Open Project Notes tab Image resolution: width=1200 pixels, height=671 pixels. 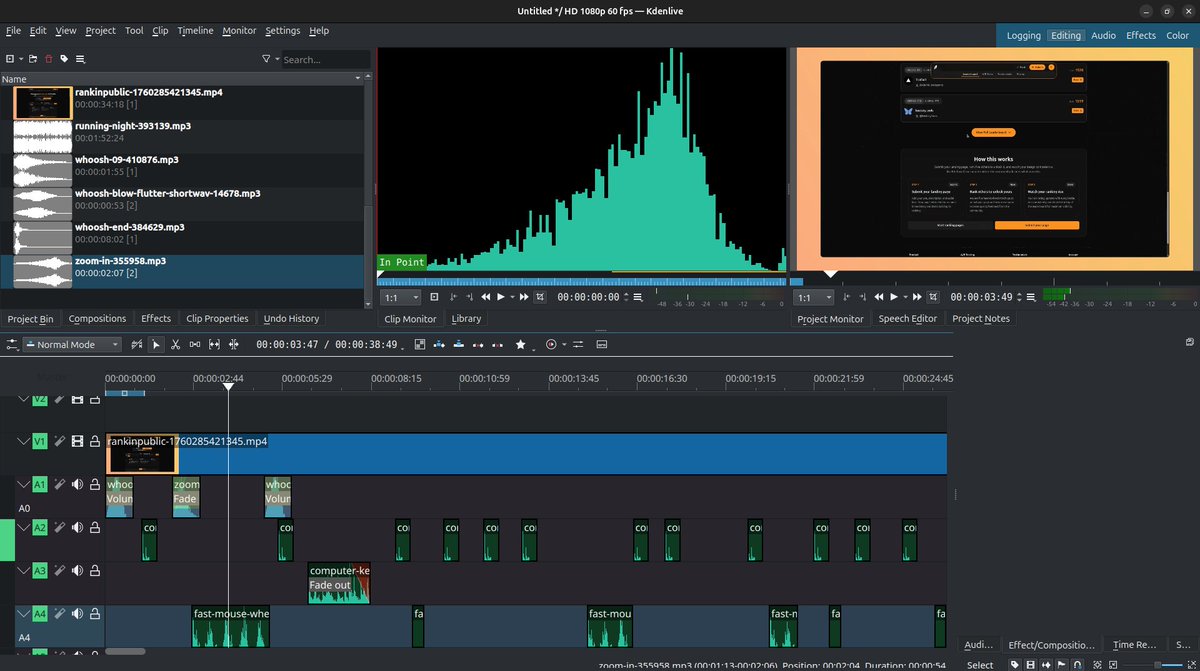[980, 318]
